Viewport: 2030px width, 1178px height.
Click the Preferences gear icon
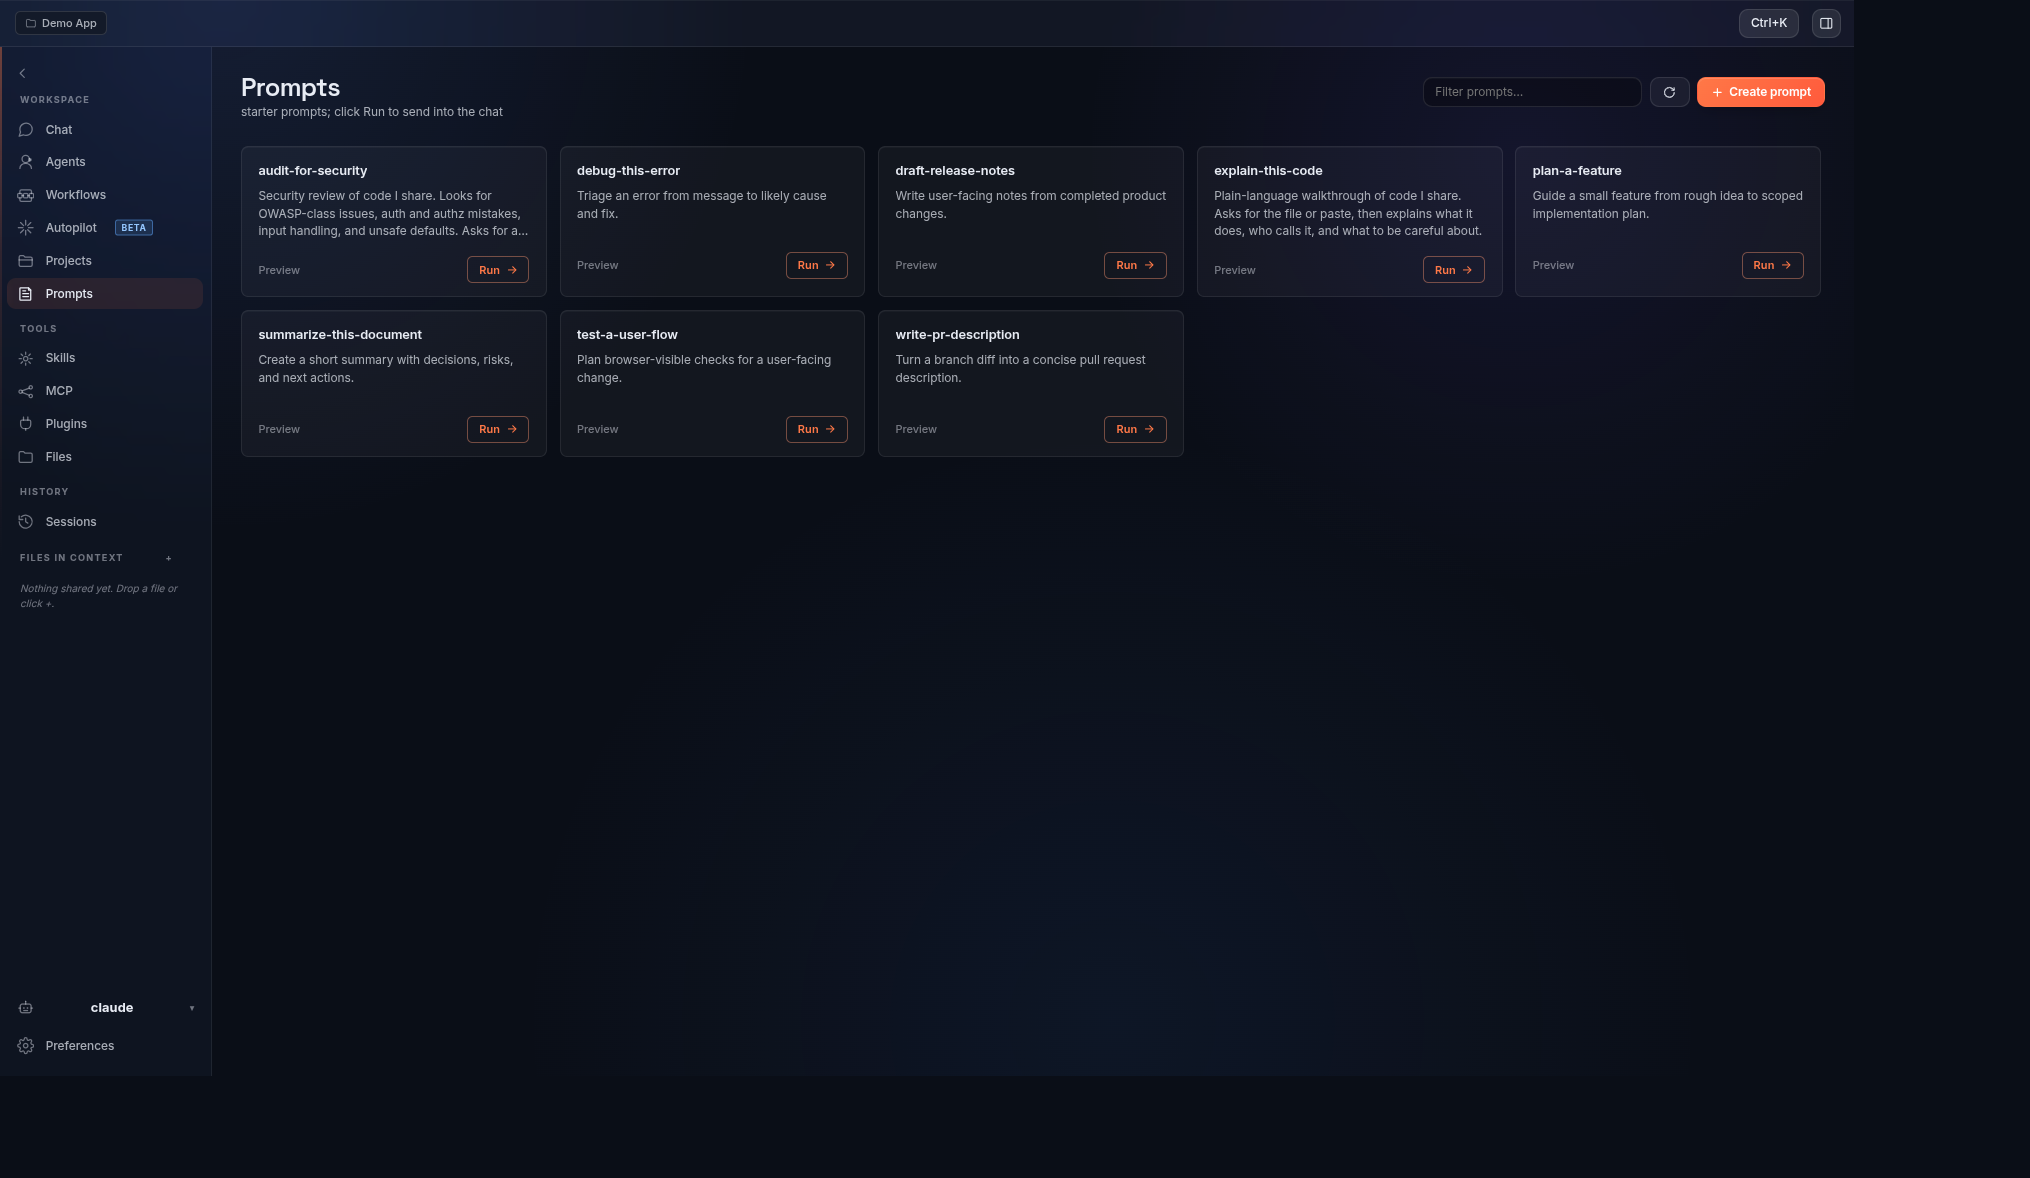pos(26,1046)
